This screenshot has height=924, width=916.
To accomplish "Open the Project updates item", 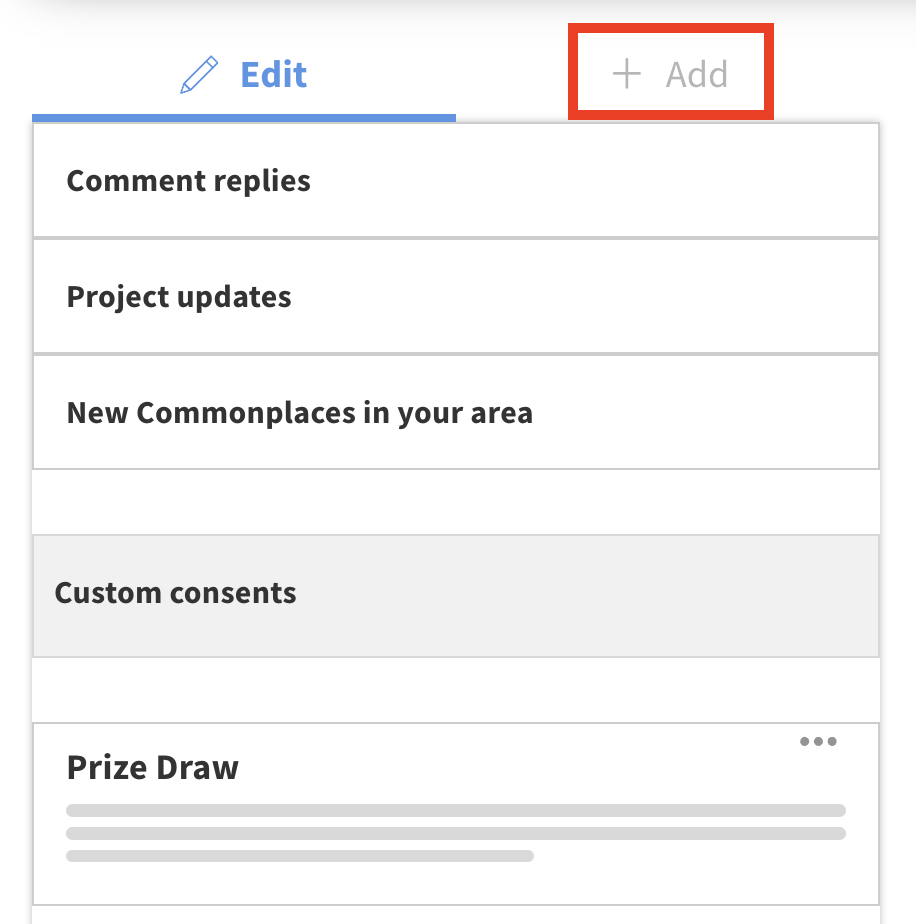I will click(x=456, y=297).
